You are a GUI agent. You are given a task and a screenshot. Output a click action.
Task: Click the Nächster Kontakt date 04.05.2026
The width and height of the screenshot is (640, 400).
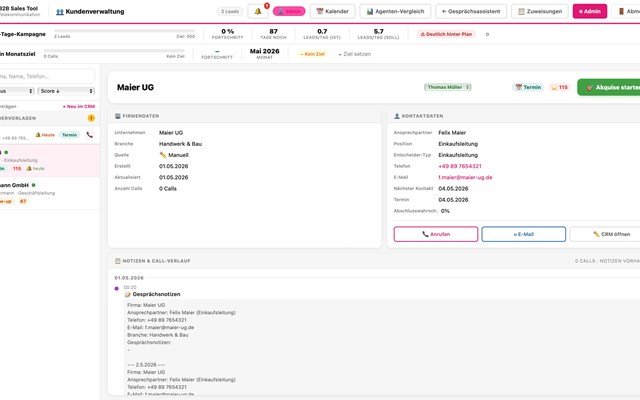tap(453, 189)
